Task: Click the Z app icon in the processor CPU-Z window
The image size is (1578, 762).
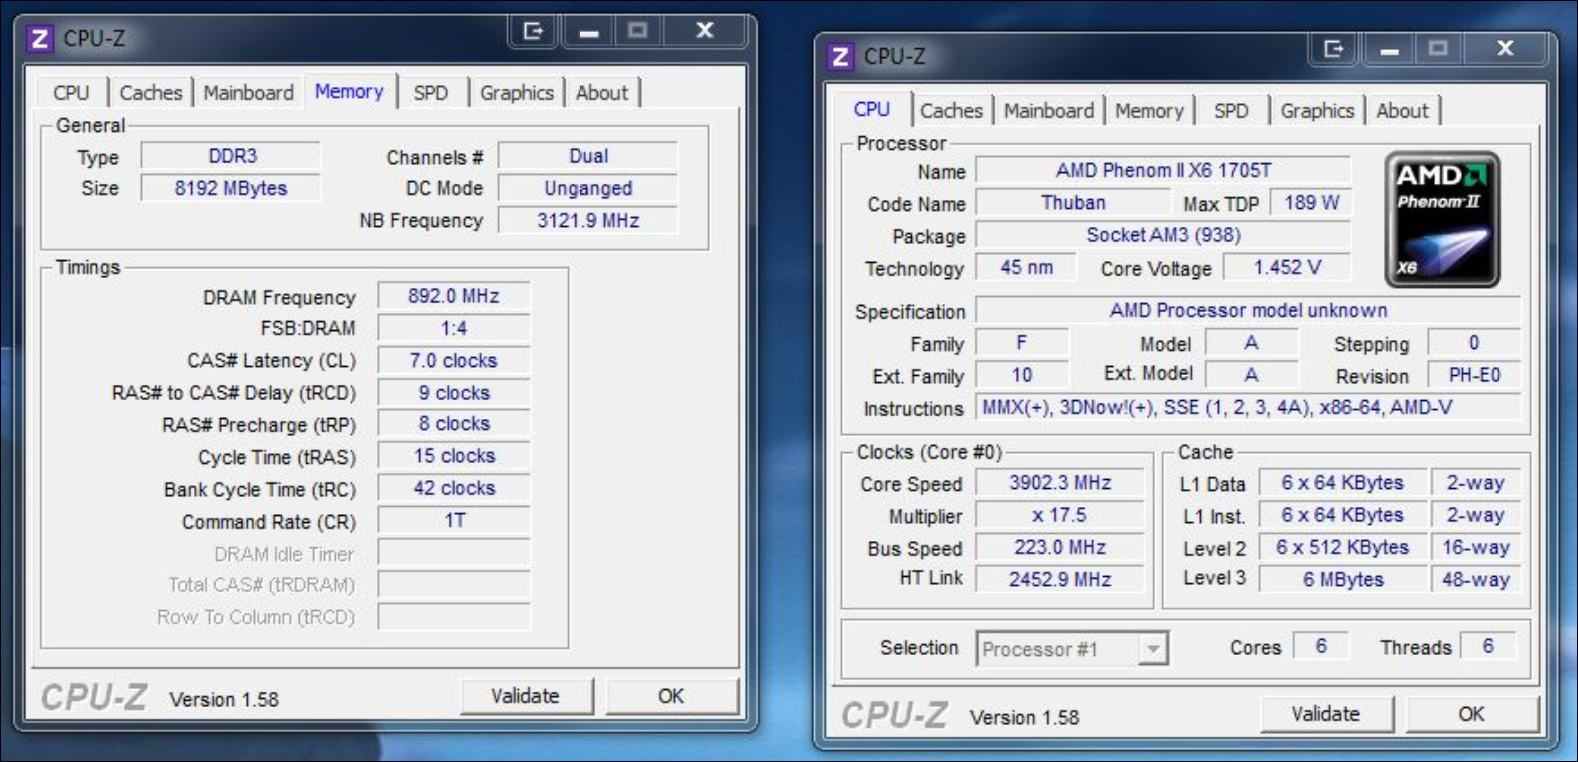Action: (x=840, y=57)
